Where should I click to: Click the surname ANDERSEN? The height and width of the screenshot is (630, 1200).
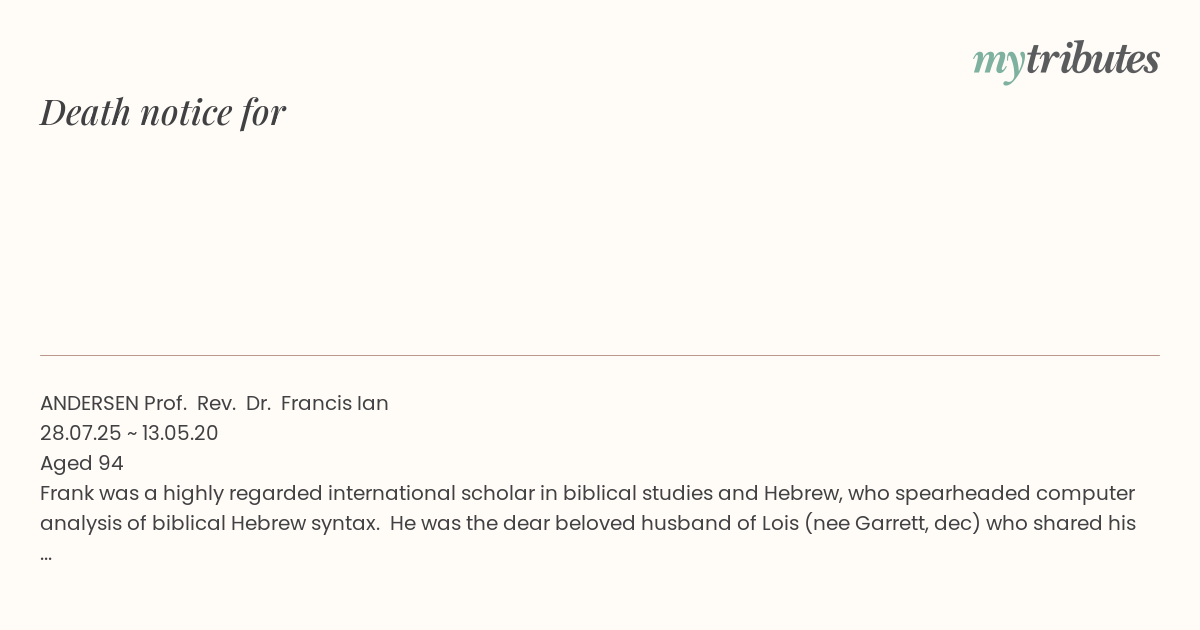89,403
